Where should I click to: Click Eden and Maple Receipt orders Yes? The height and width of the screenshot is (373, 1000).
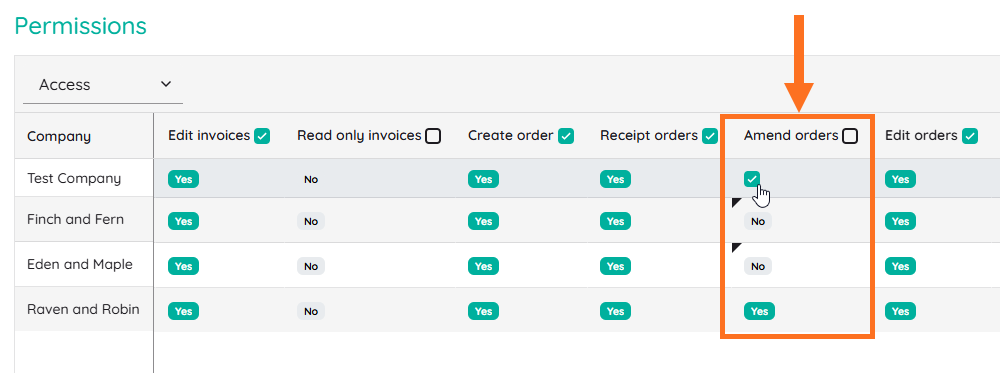click(x=615, y=266)
